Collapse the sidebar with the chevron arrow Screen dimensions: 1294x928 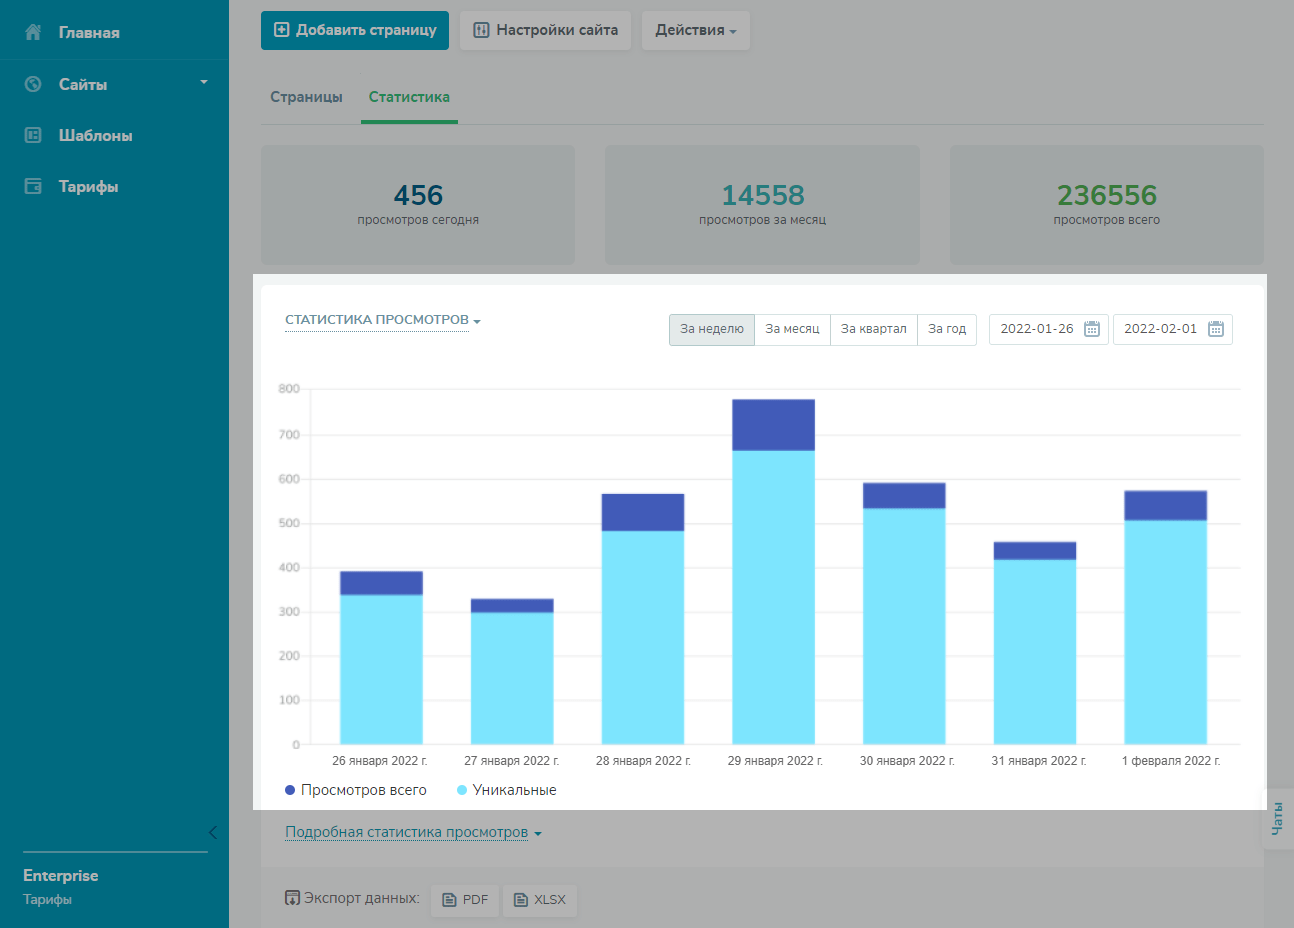click(x=212, y=832)
